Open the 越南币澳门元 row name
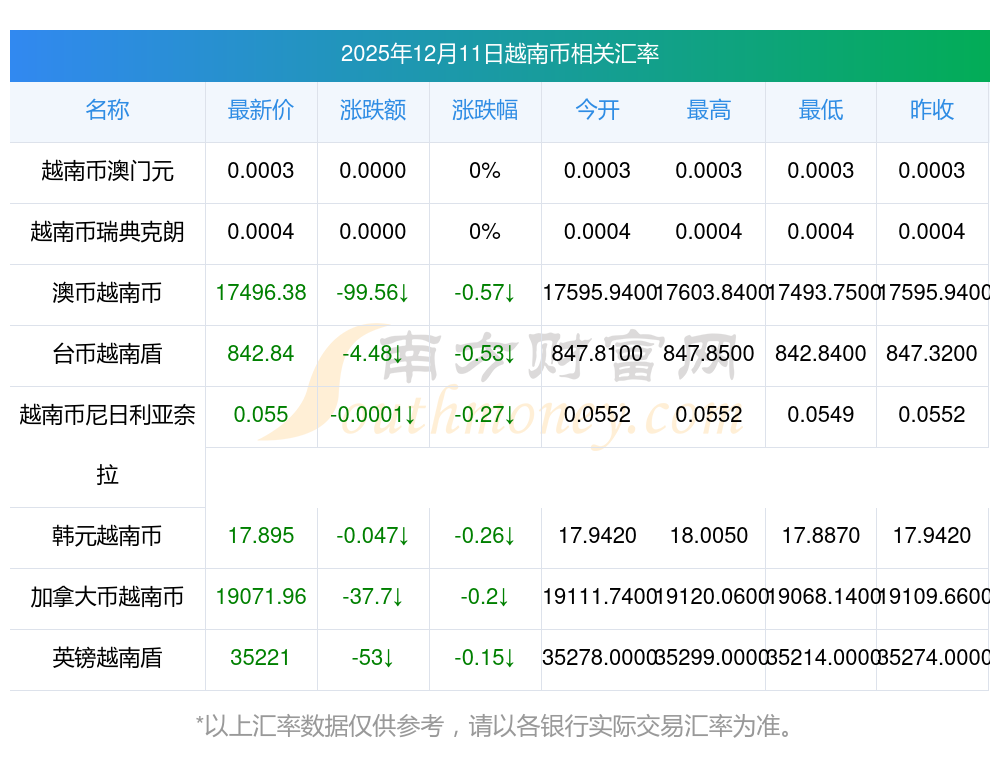Screen dimensions: 1000x757 tap(107, 171)
